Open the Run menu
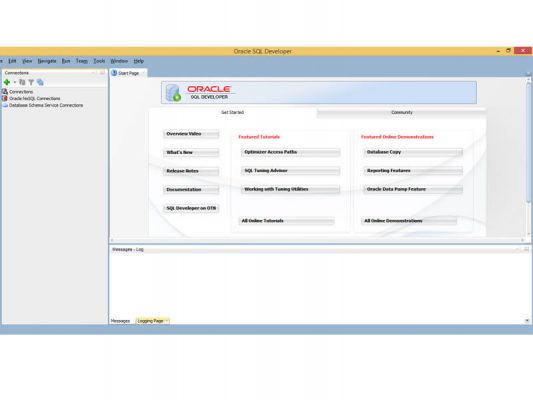 point(66,61)
